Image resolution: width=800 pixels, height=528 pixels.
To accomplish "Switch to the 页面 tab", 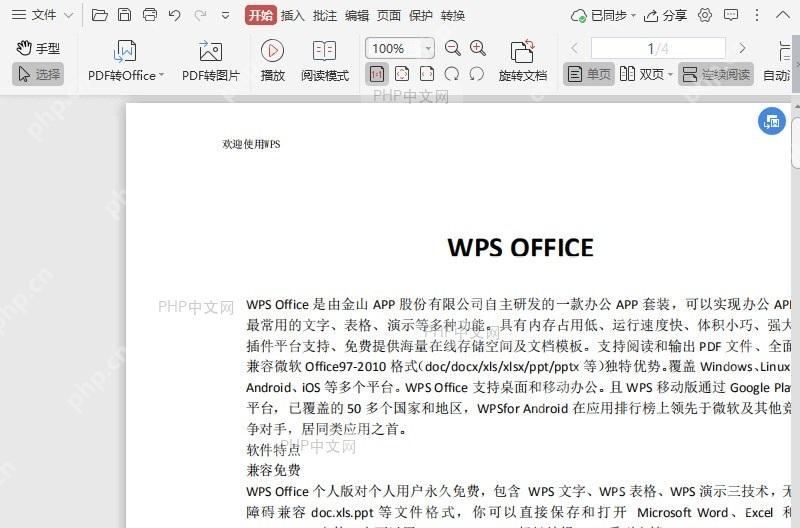I will 388,16.
